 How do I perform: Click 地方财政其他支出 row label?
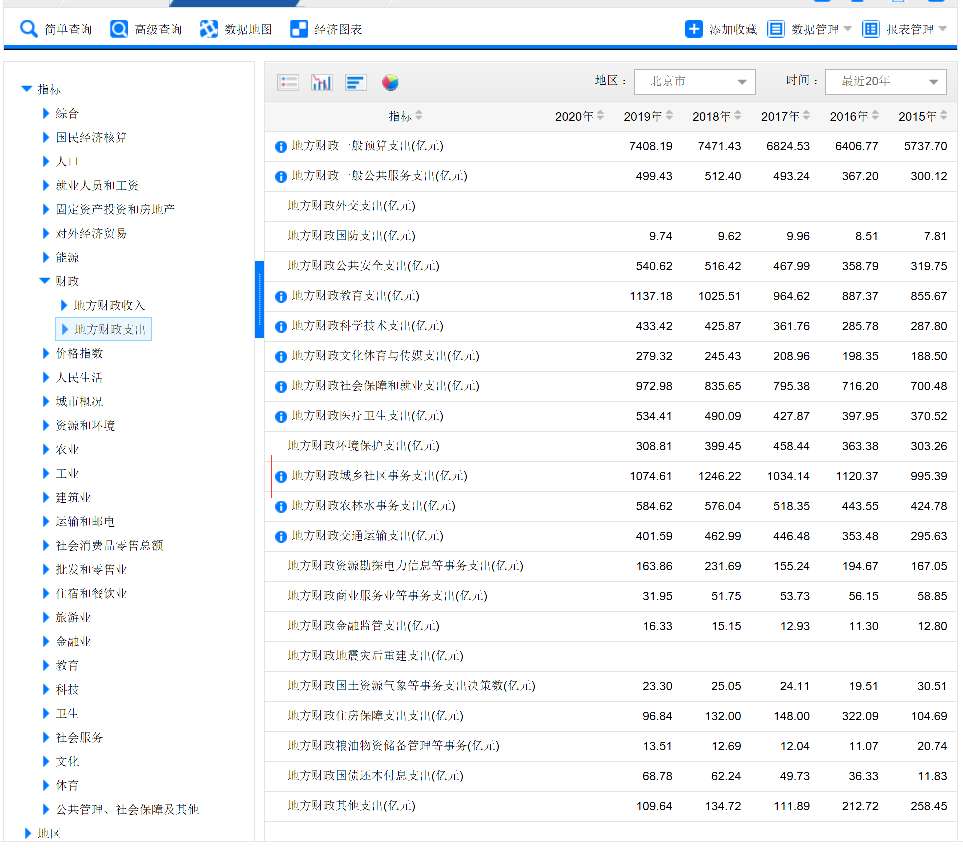tap(351, 806)
